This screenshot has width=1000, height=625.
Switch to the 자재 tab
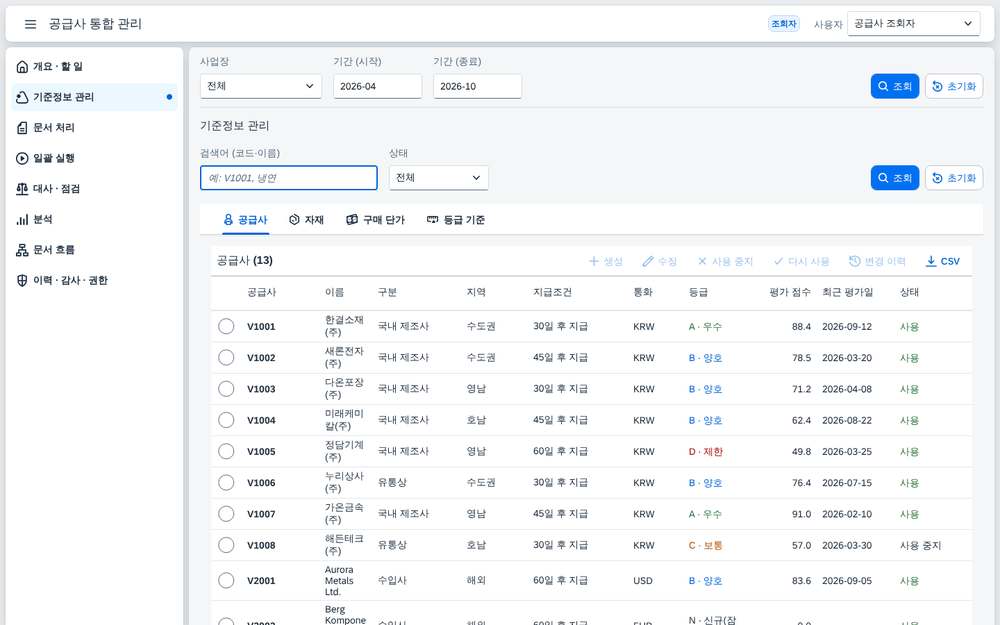(x=307, y=220)
